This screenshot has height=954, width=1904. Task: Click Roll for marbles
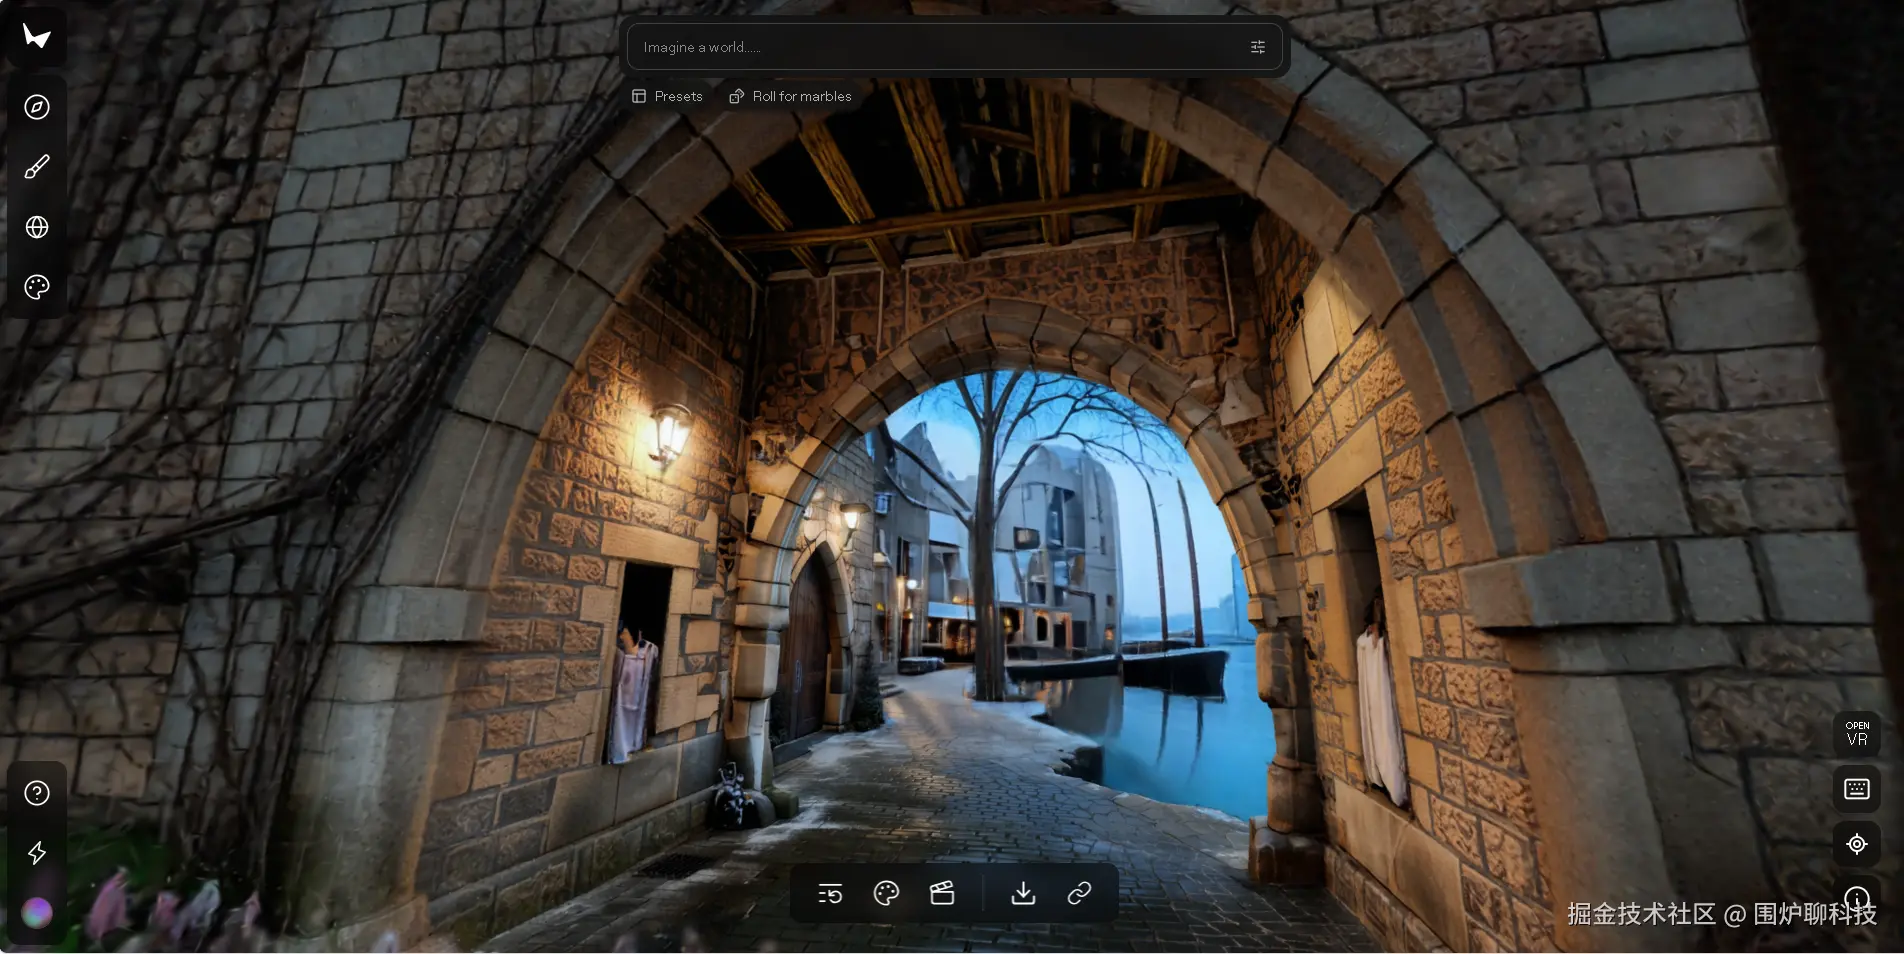[790, 96]
